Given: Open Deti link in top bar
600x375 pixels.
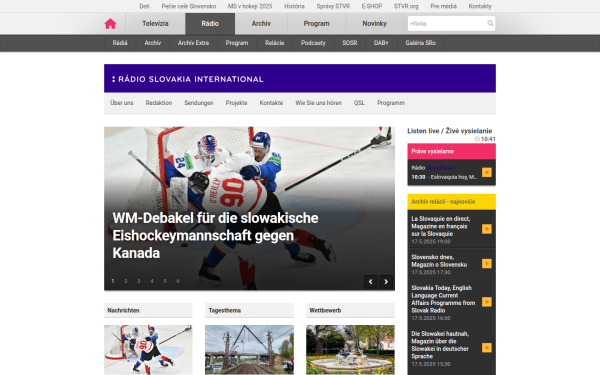Looking at the screenshot, I should point(144,6).
